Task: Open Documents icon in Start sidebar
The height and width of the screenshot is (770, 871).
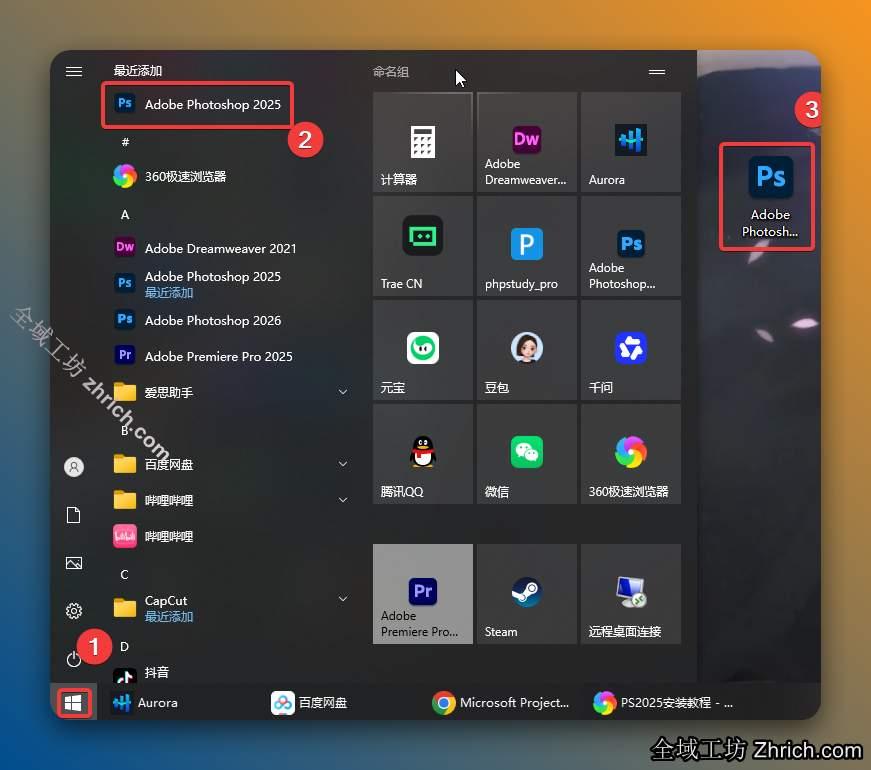Action: pos(73,515)
